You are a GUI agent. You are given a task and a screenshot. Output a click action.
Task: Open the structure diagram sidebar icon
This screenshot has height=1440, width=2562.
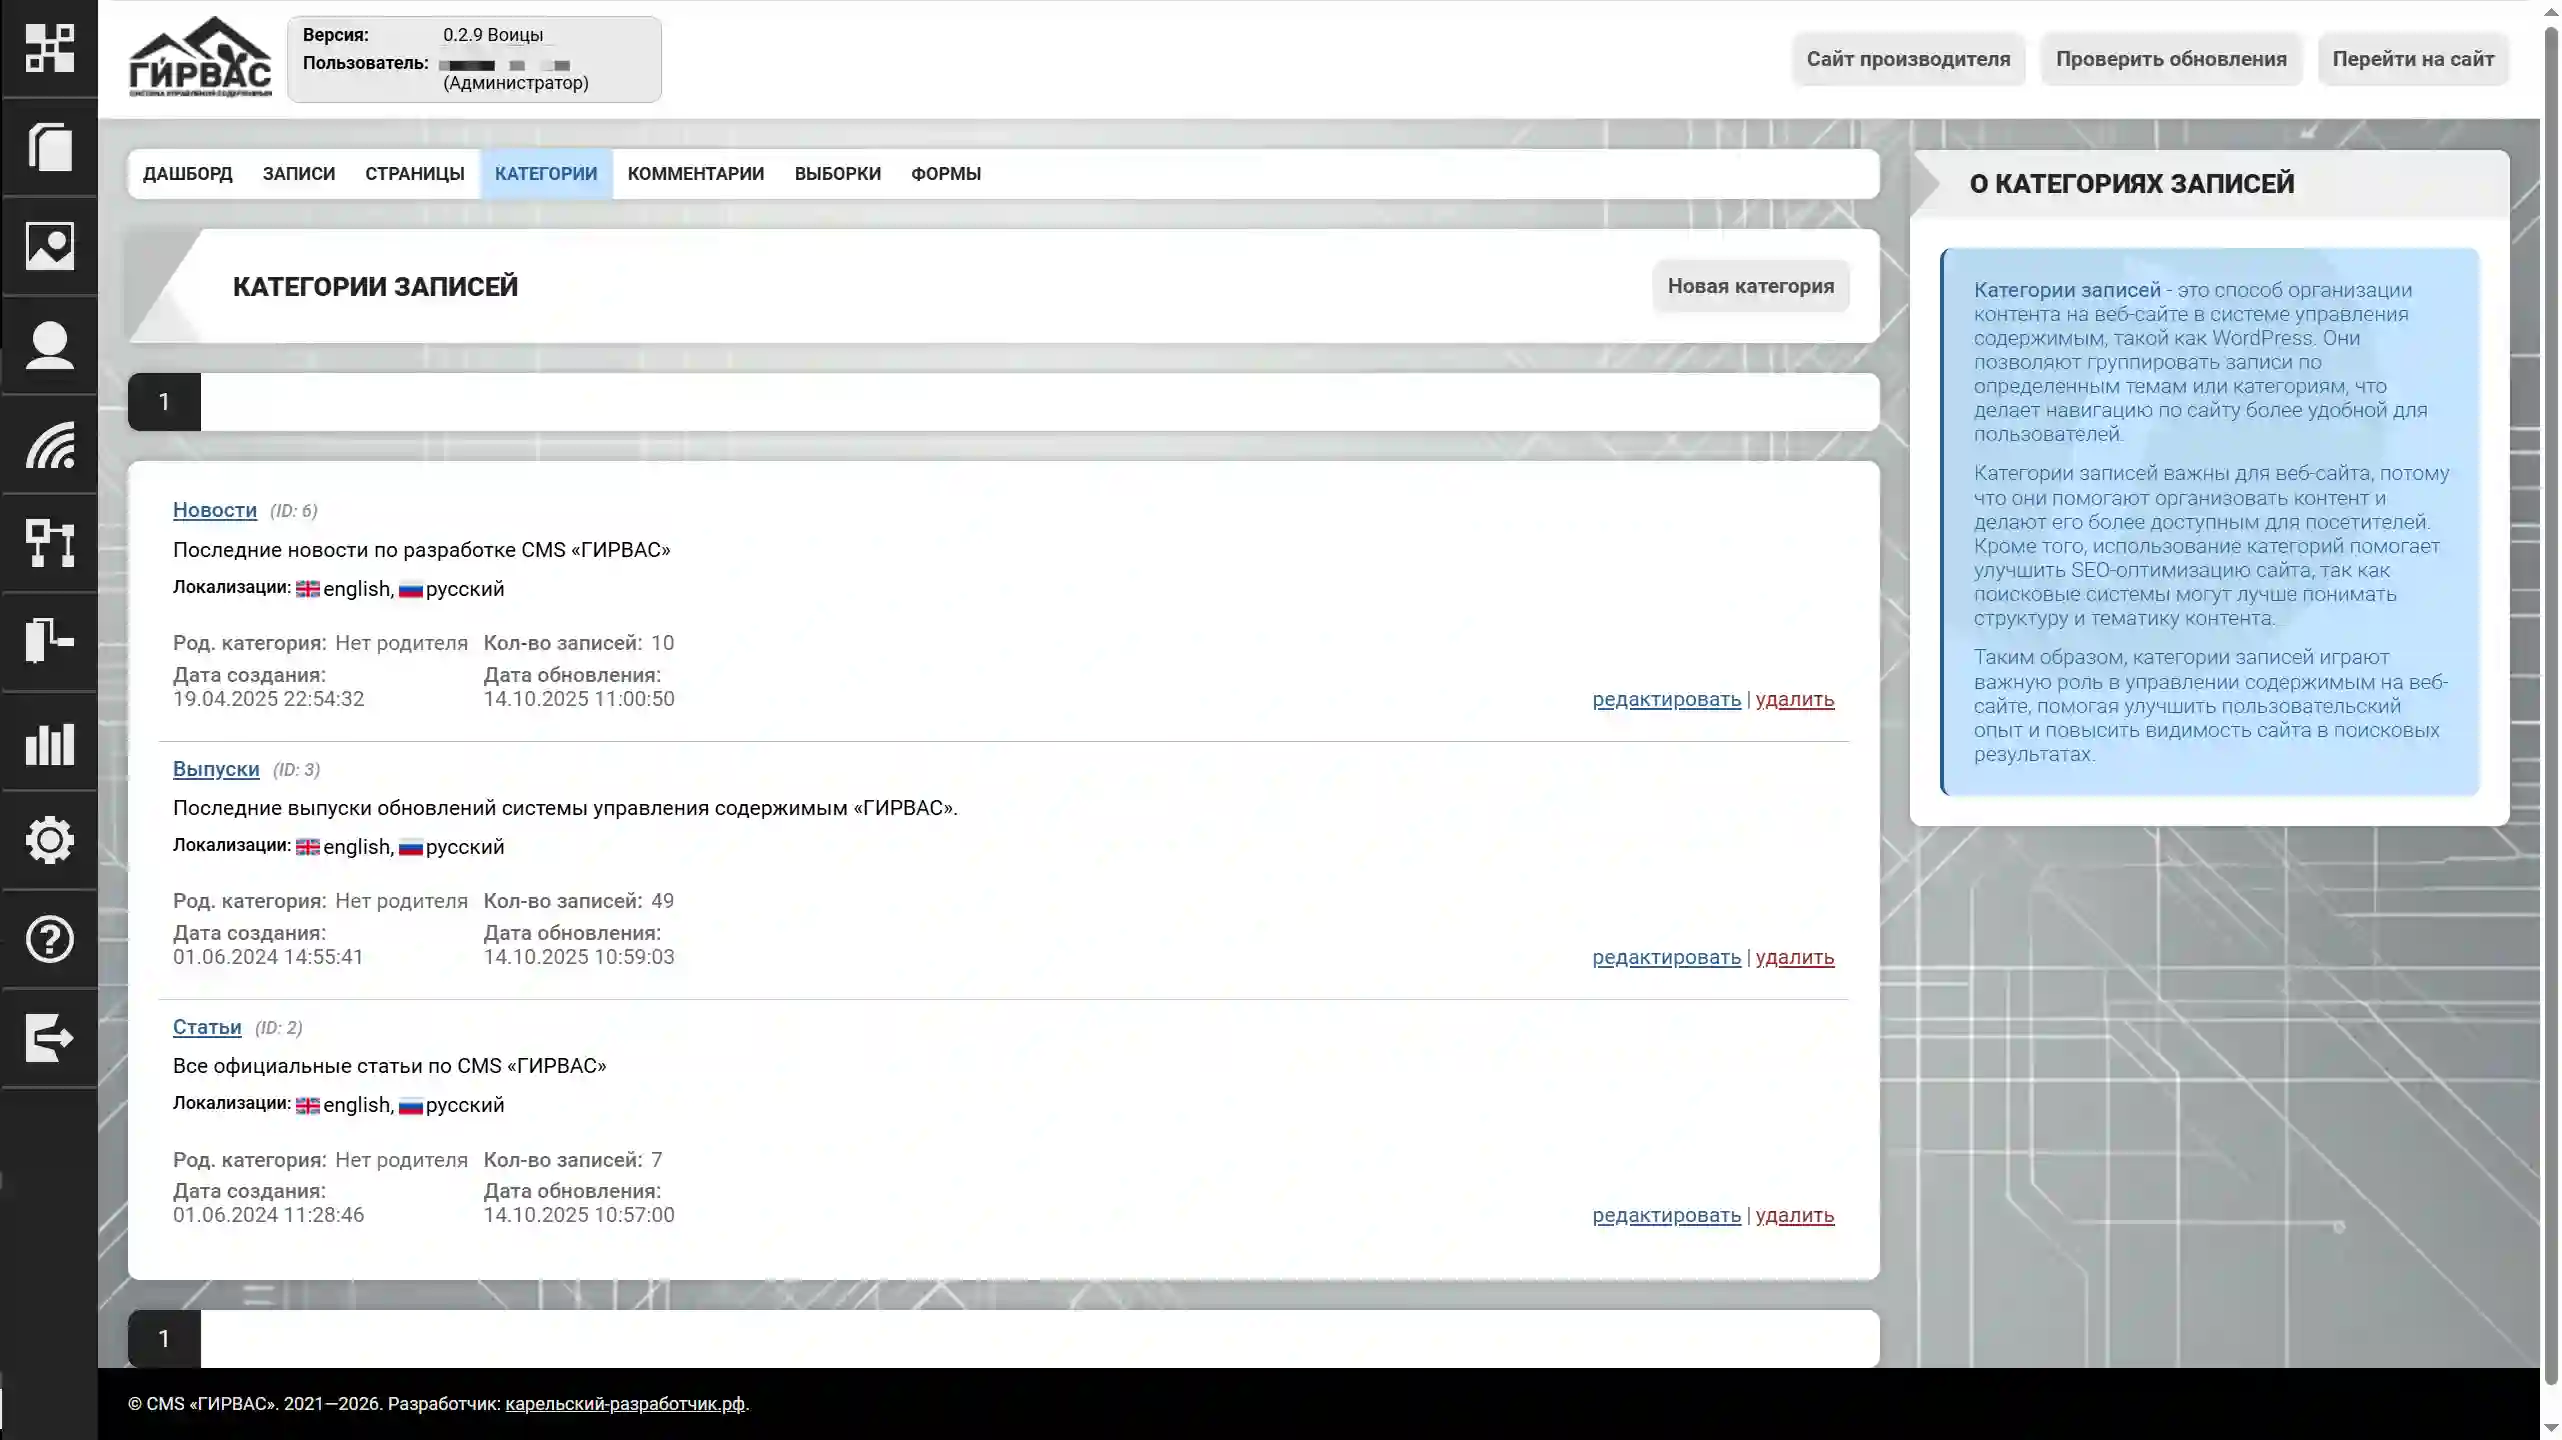[49, 543]
